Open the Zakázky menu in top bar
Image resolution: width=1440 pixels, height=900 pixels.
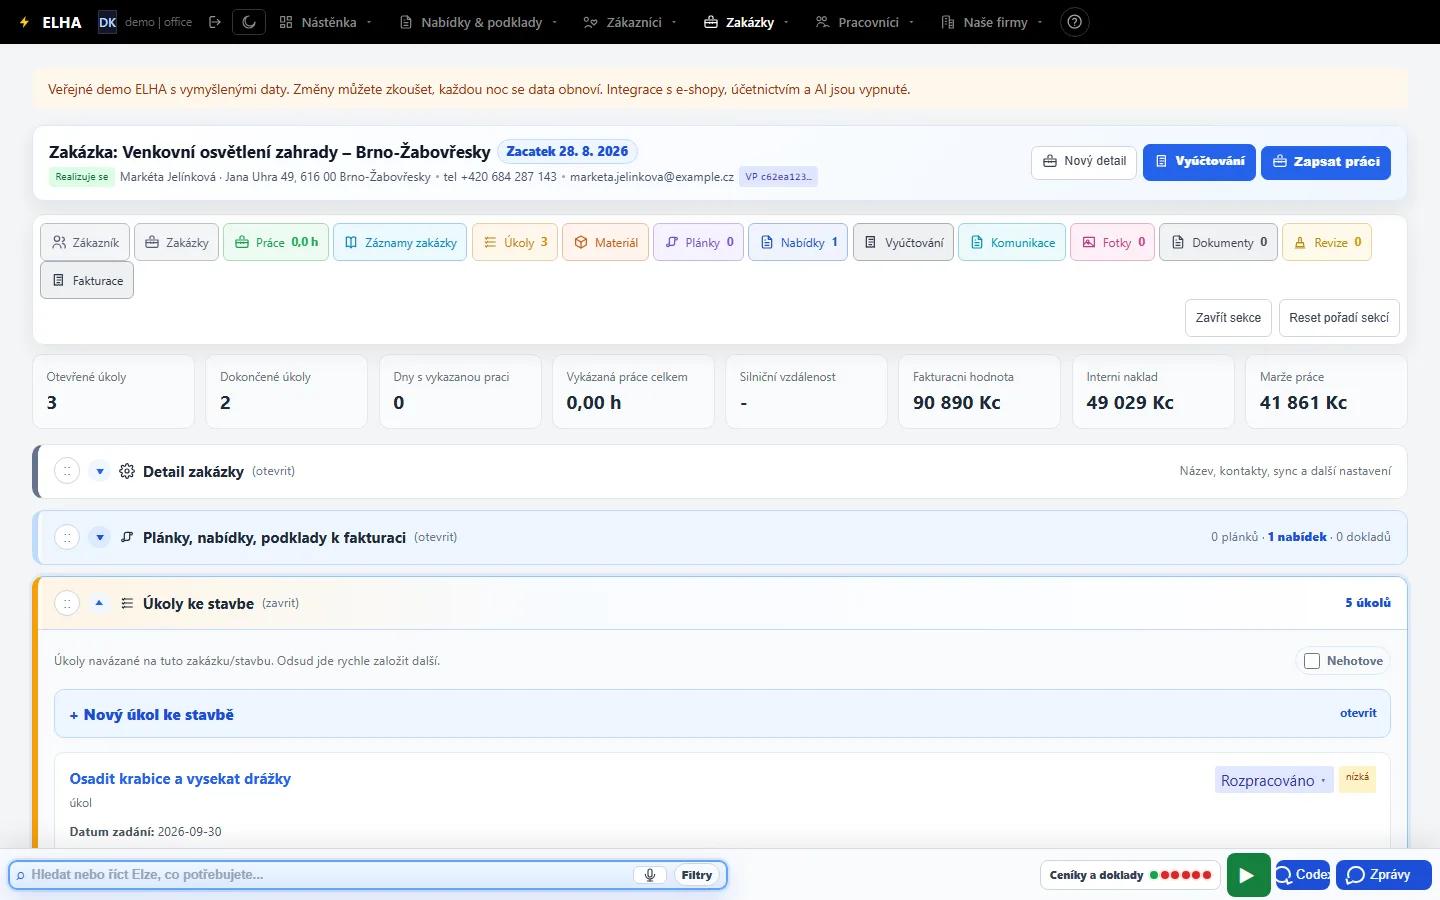746,22
